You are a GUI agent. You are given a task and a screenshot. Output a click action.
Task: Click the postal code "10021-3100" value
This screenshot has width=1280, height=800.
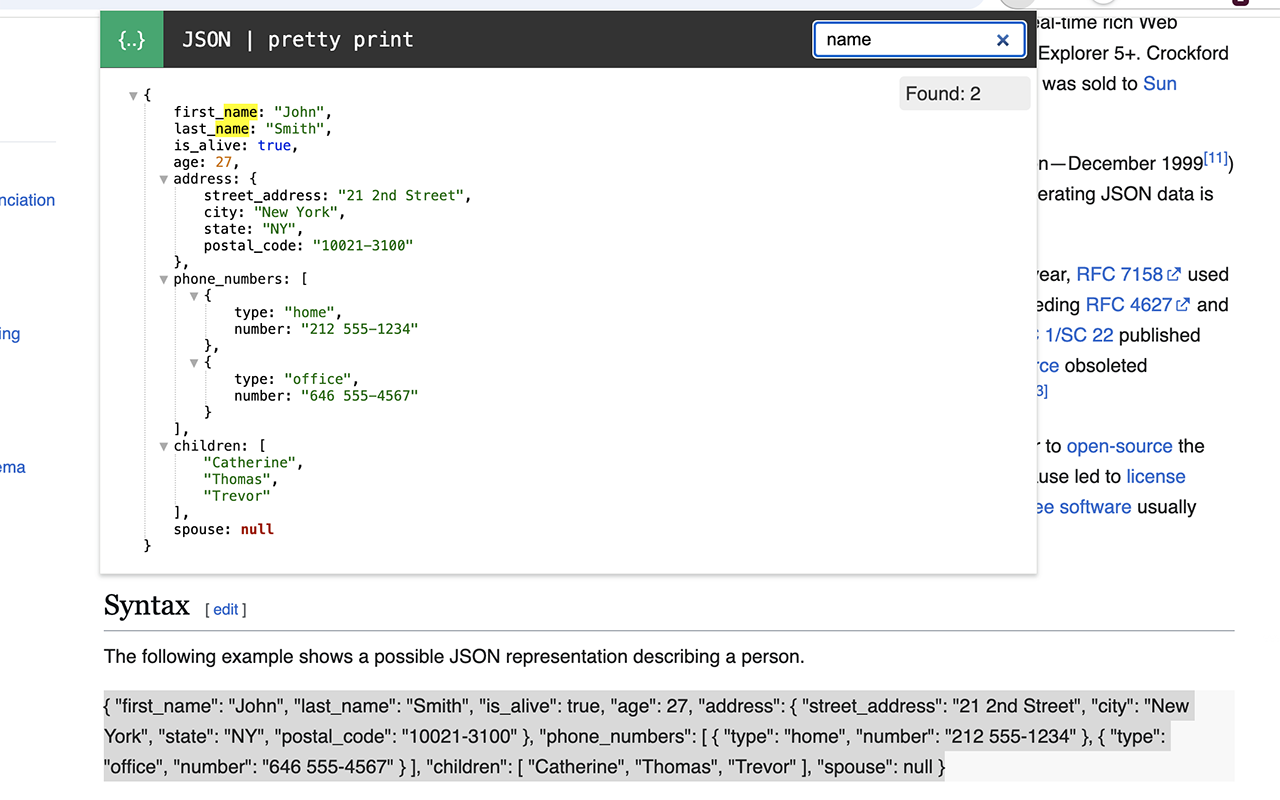point(362,246)
